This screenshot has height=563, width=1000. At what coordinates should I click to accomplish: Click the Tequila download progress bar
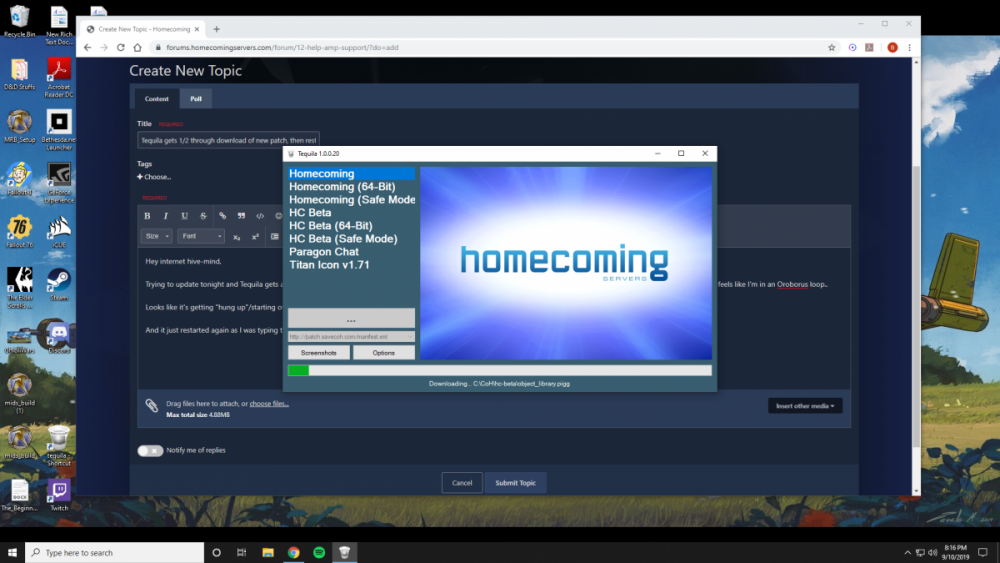[500, 370]
